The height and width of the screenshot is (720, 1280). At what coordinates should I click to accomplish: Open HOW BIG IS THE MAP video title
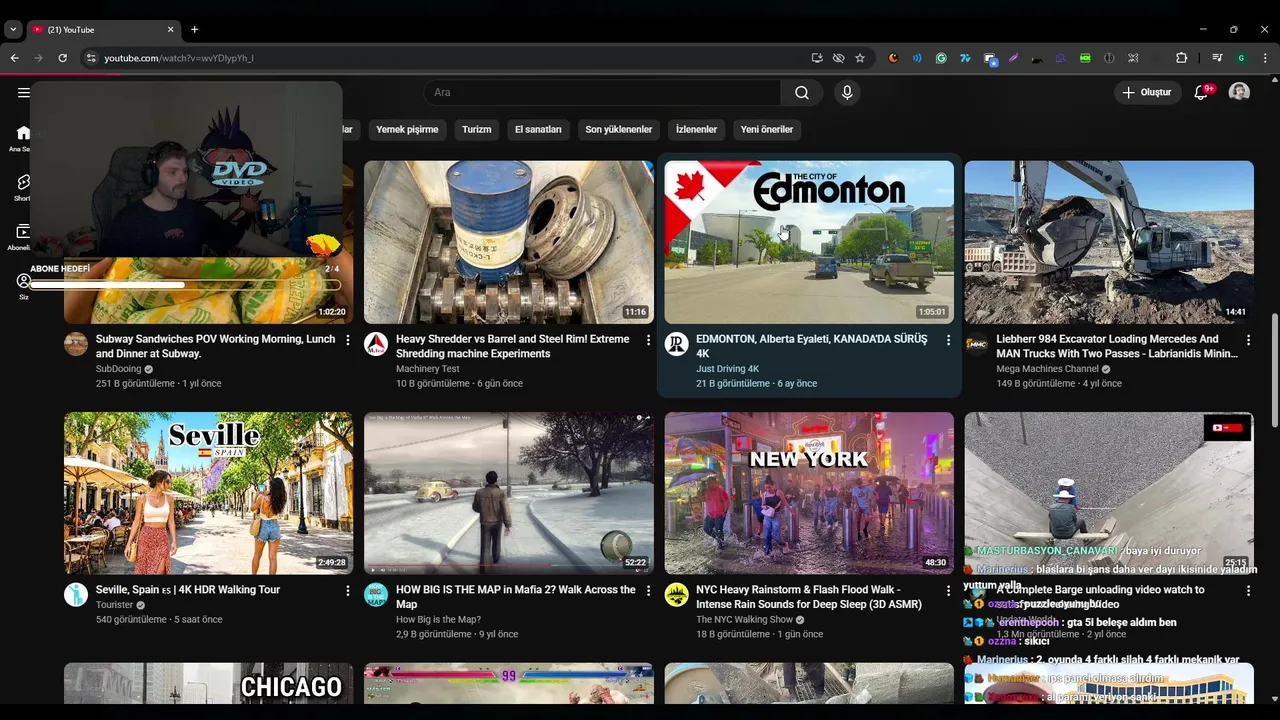515,597
